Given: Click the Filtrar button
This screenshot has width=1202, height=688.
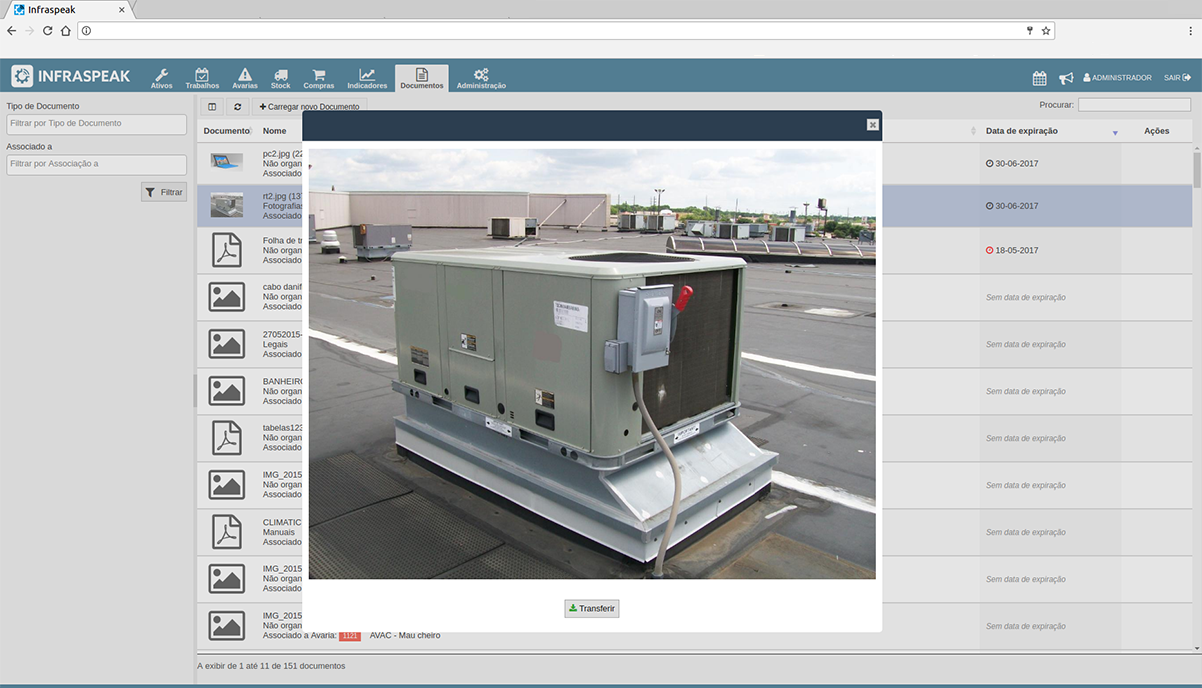Looking at the screenshot, I should [x=164, y=192].
